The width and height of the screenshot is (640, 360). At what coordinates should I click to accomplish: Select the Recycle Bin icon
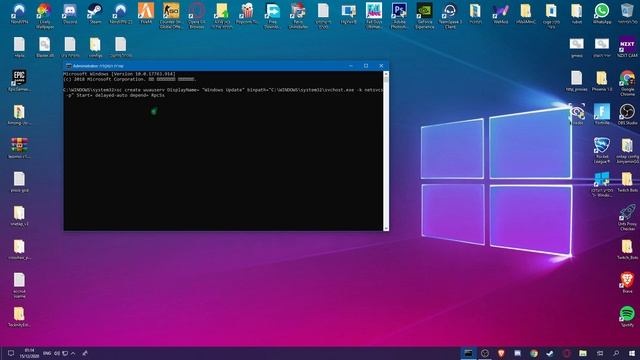627,13
